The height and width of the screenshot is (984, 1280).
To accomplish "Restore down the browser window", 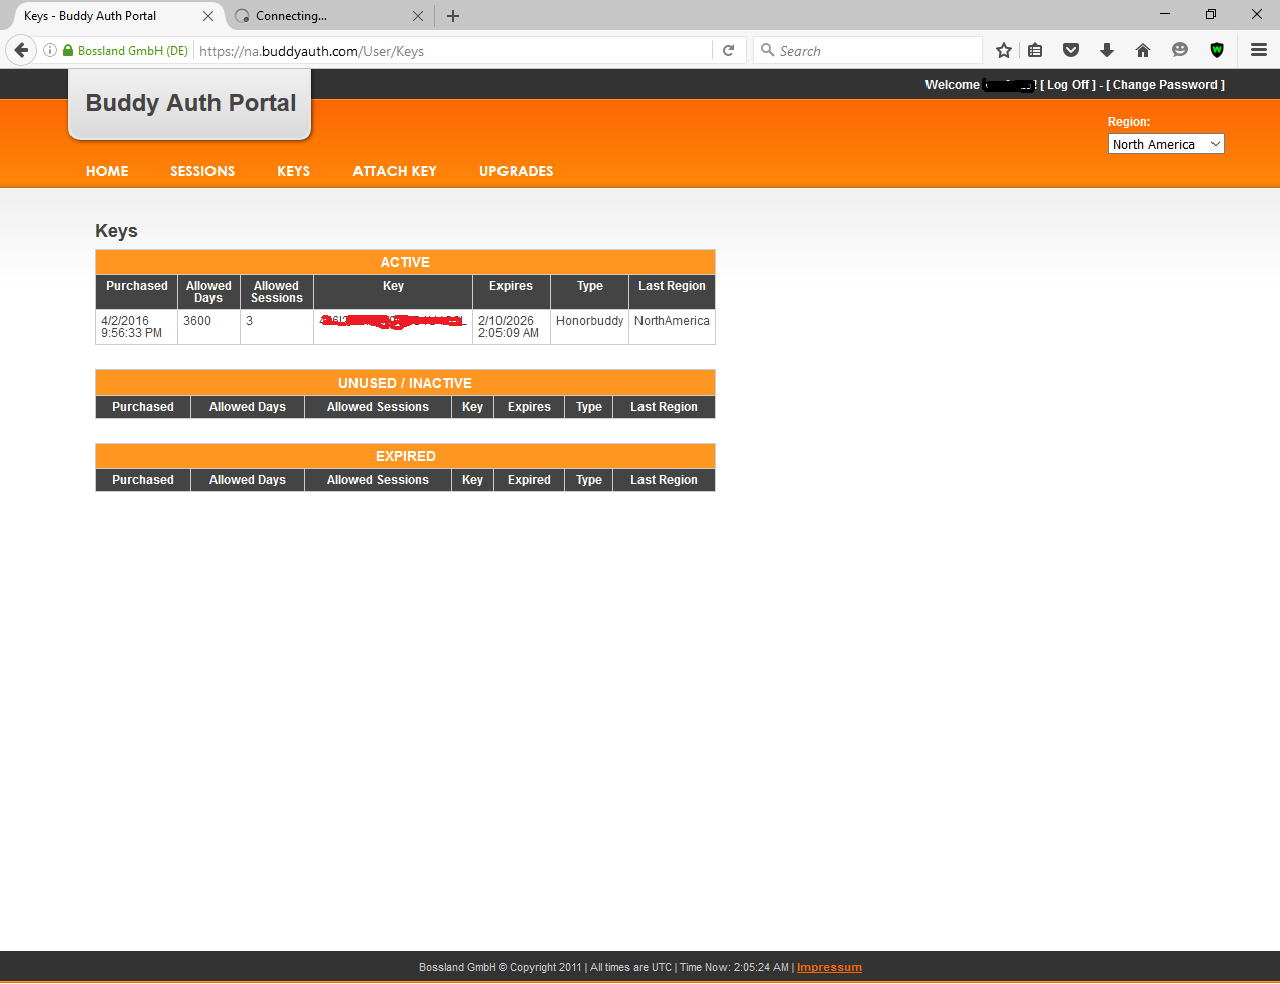I will pyautogui.click(x=1211, y=14).
